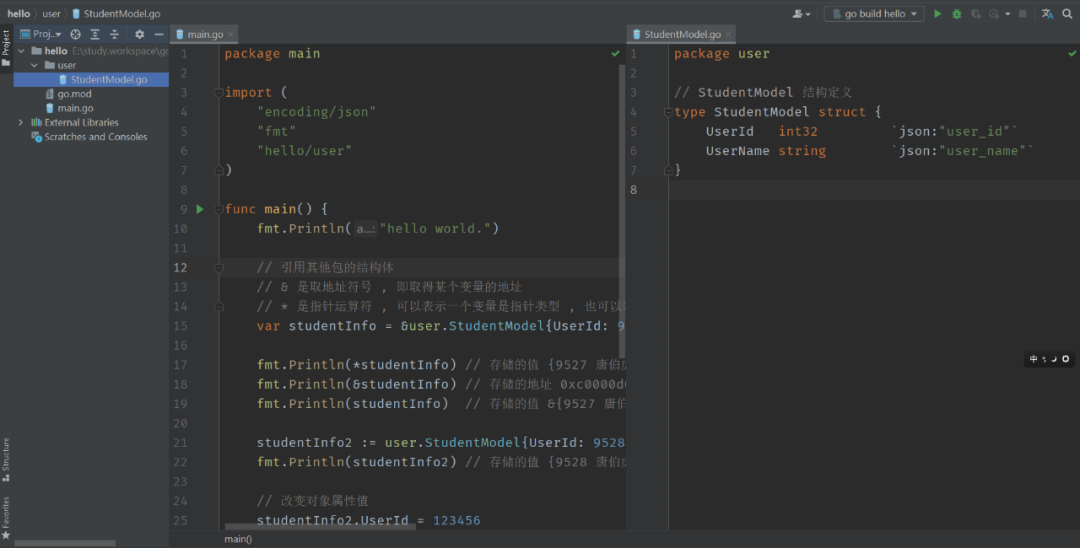This screenshot has width=1080, height=548.
Task: Collapse the user folder in the tree
Action: [x=34, y=65]
